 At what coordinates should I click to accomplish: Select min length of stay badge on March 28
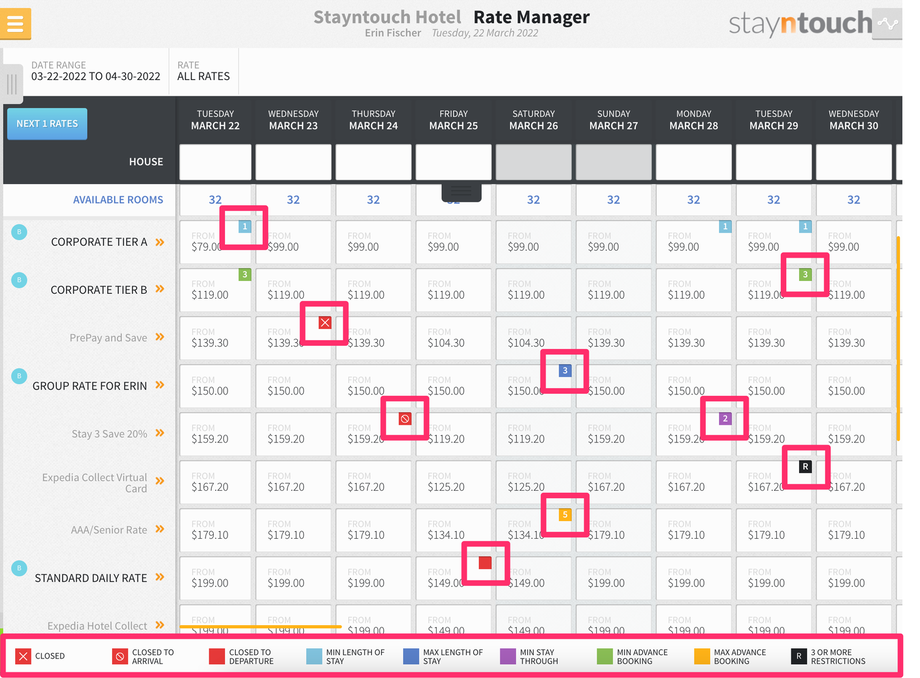(x=725, y=226)
